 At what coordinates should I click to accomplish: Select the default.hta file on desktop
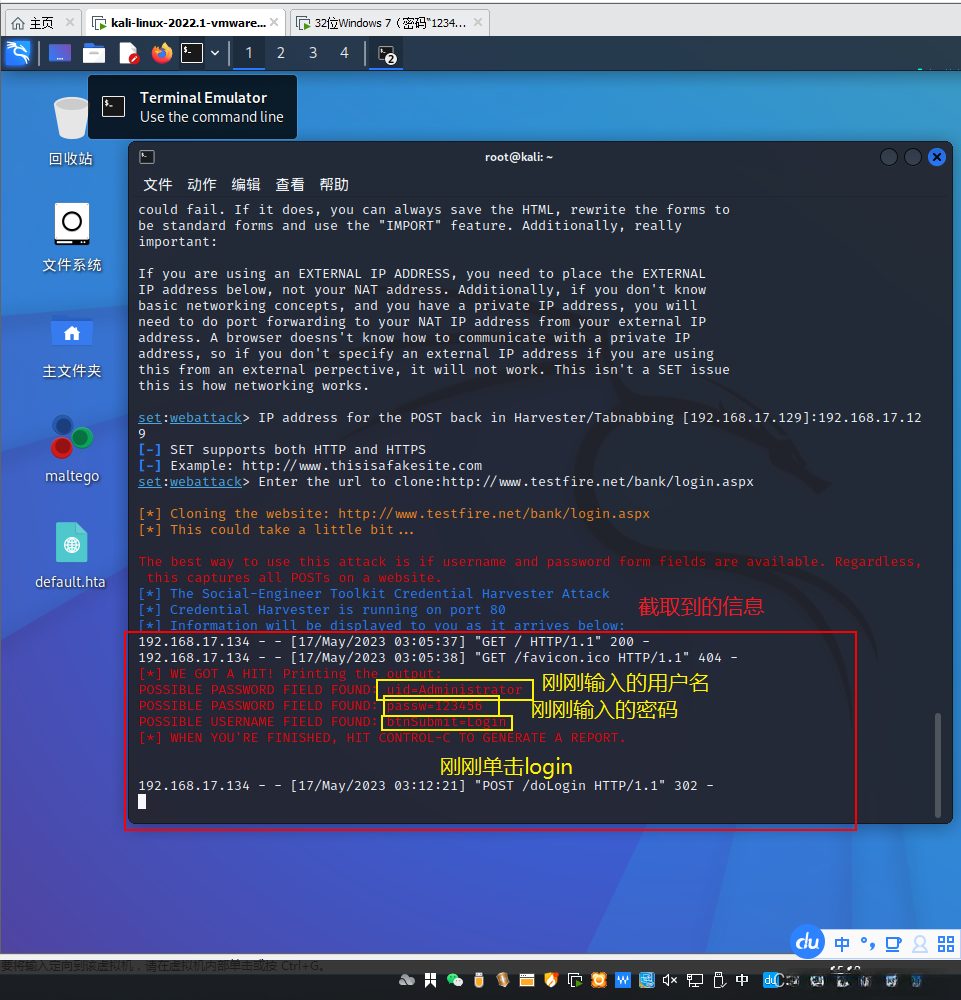coord(70,555)
